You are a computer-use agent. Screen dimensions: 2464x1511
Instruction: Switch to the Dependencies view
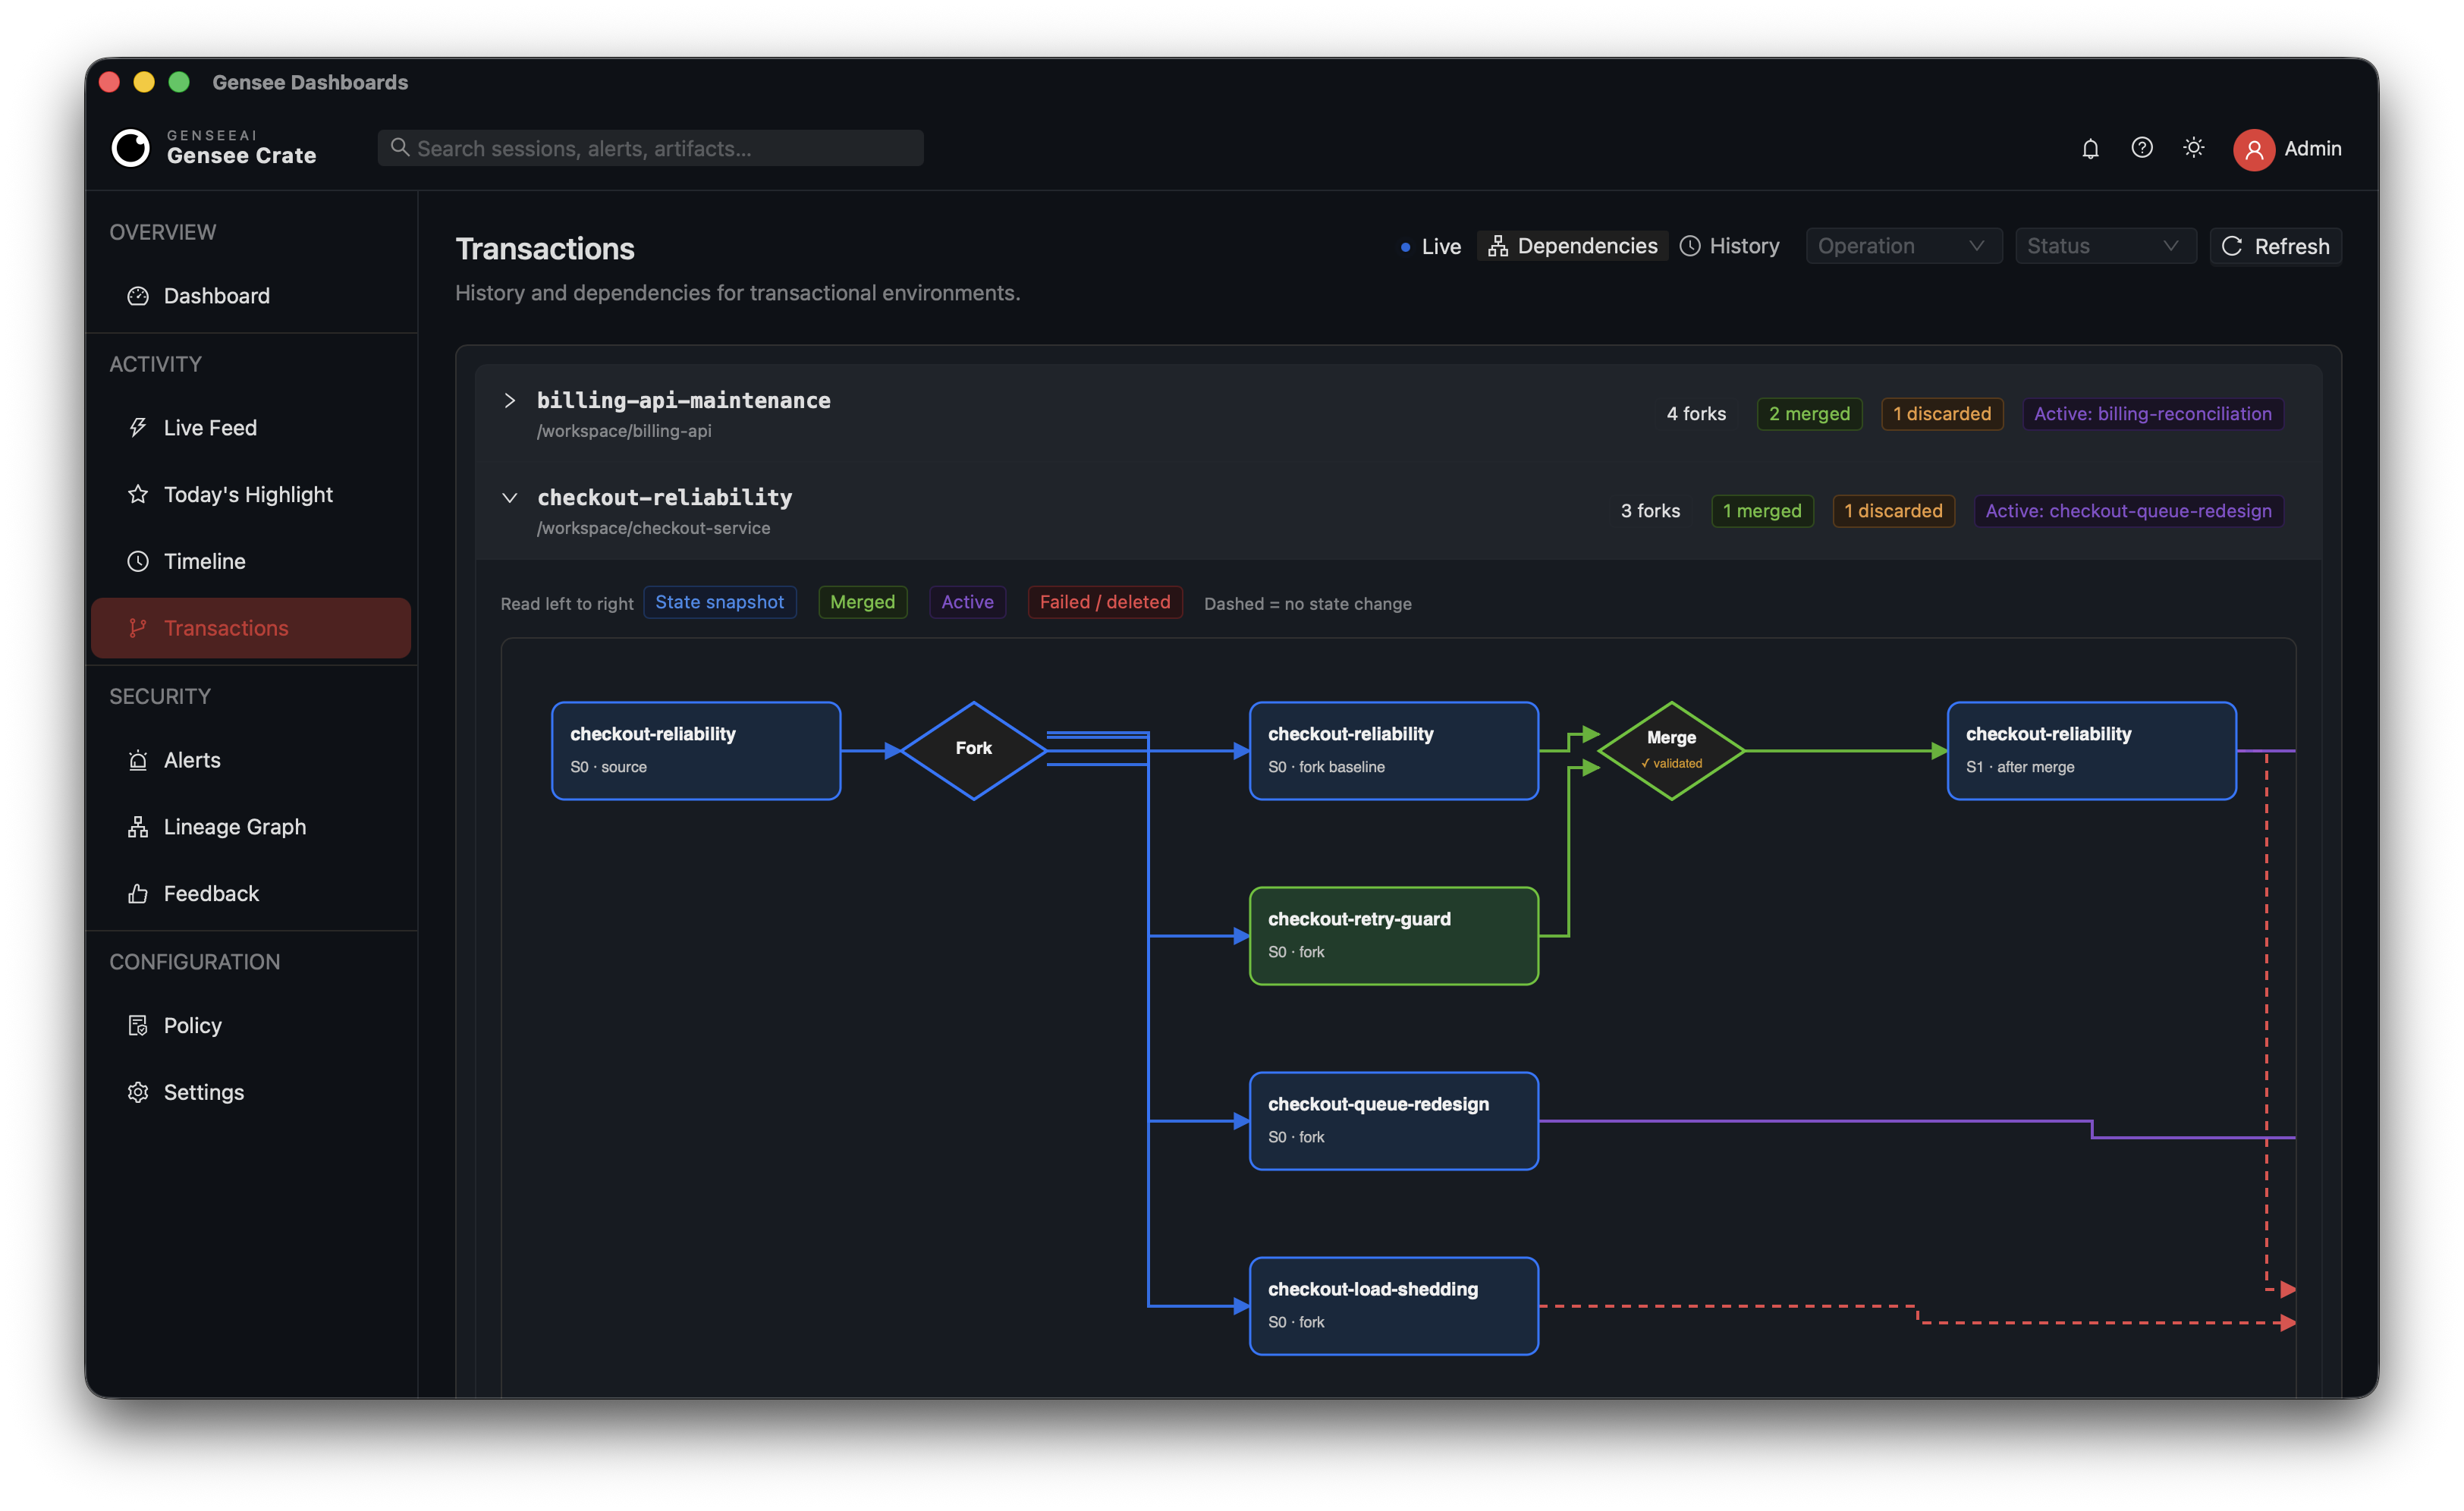tap(1572, 246)
